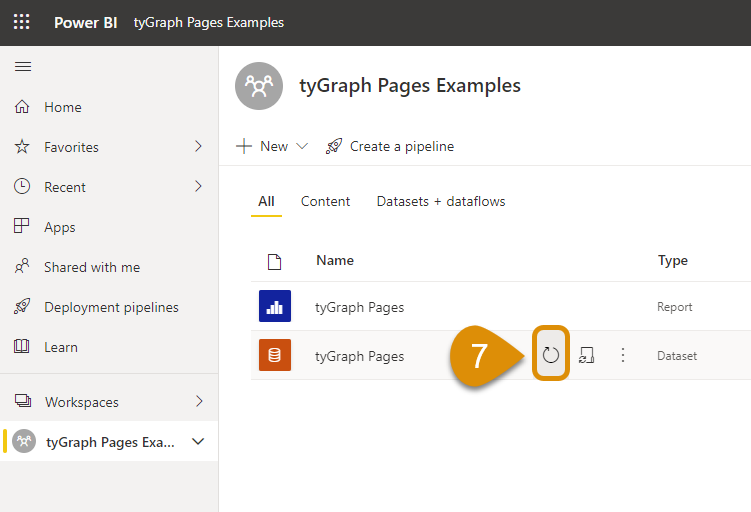Click the Schedule refresh icon for dataset
751x512 pixels.
pos(587,355)
